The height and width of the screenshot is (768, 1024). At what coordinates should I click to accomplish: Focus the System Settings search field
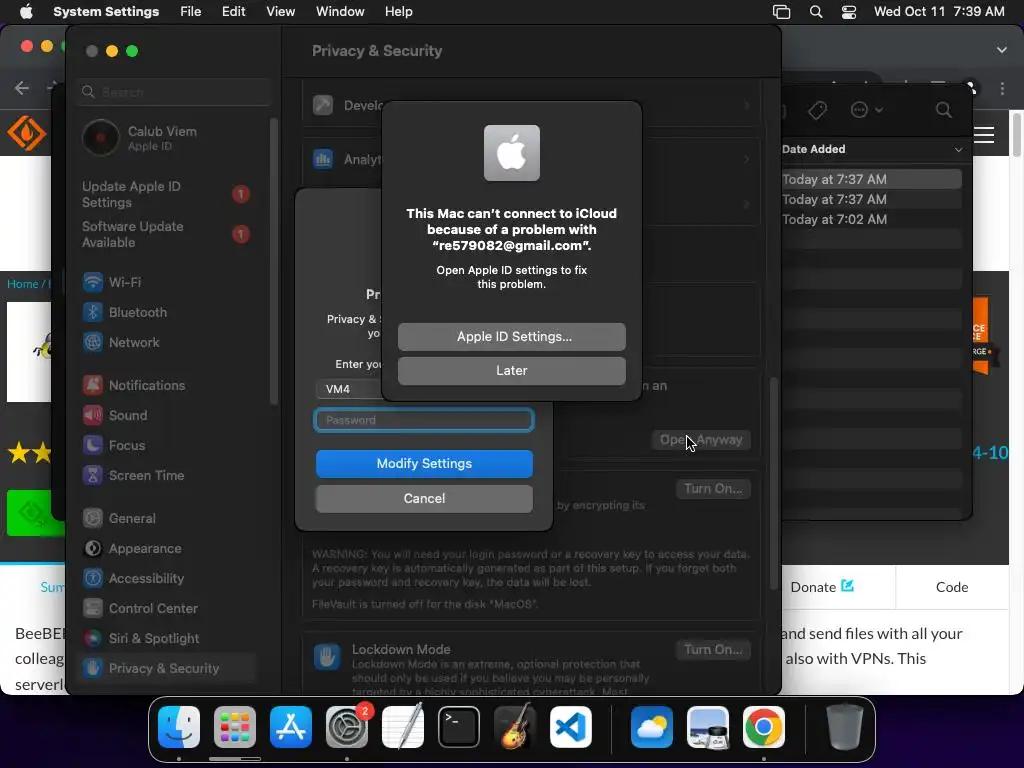174,92
